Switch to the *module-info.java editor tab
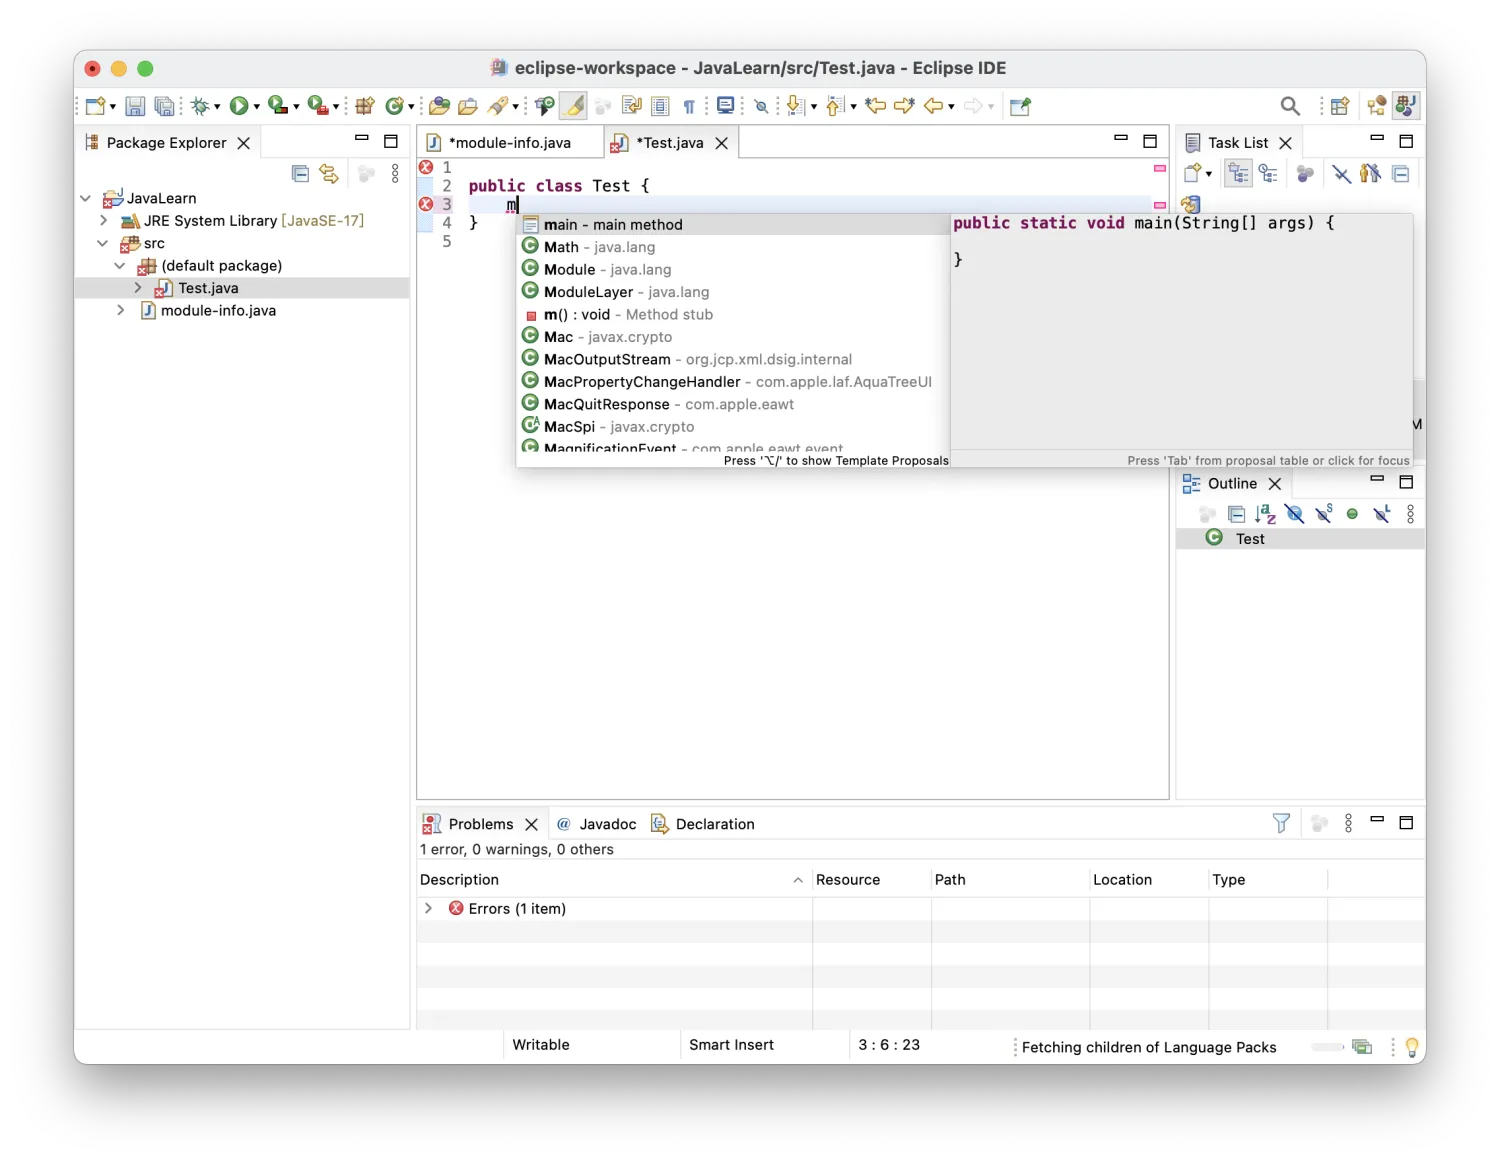 509,143
